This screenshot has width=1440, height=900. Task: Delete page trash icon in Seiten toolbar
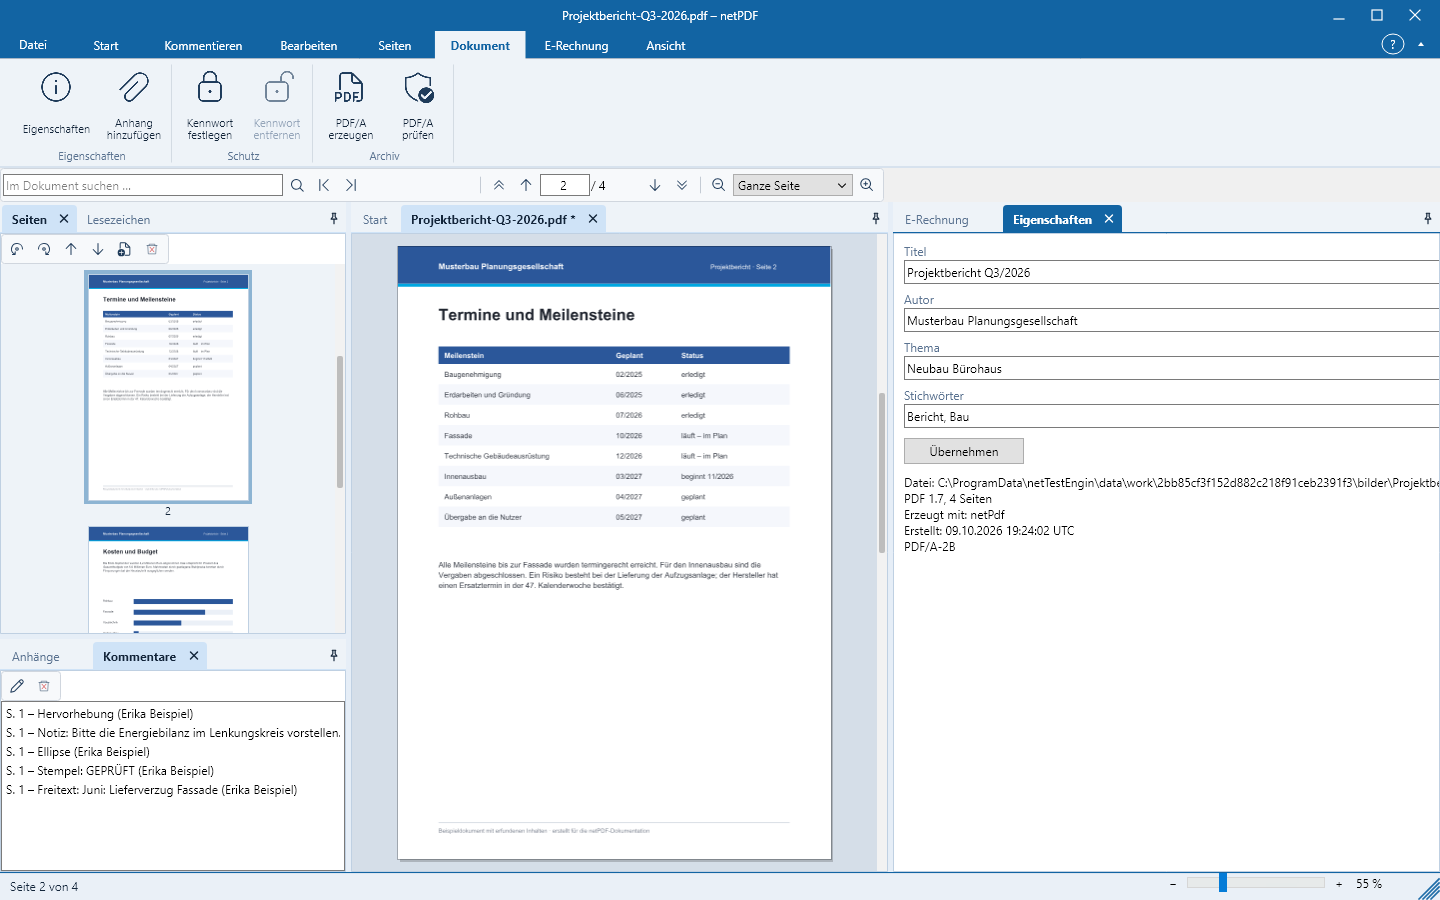[152, 249]
